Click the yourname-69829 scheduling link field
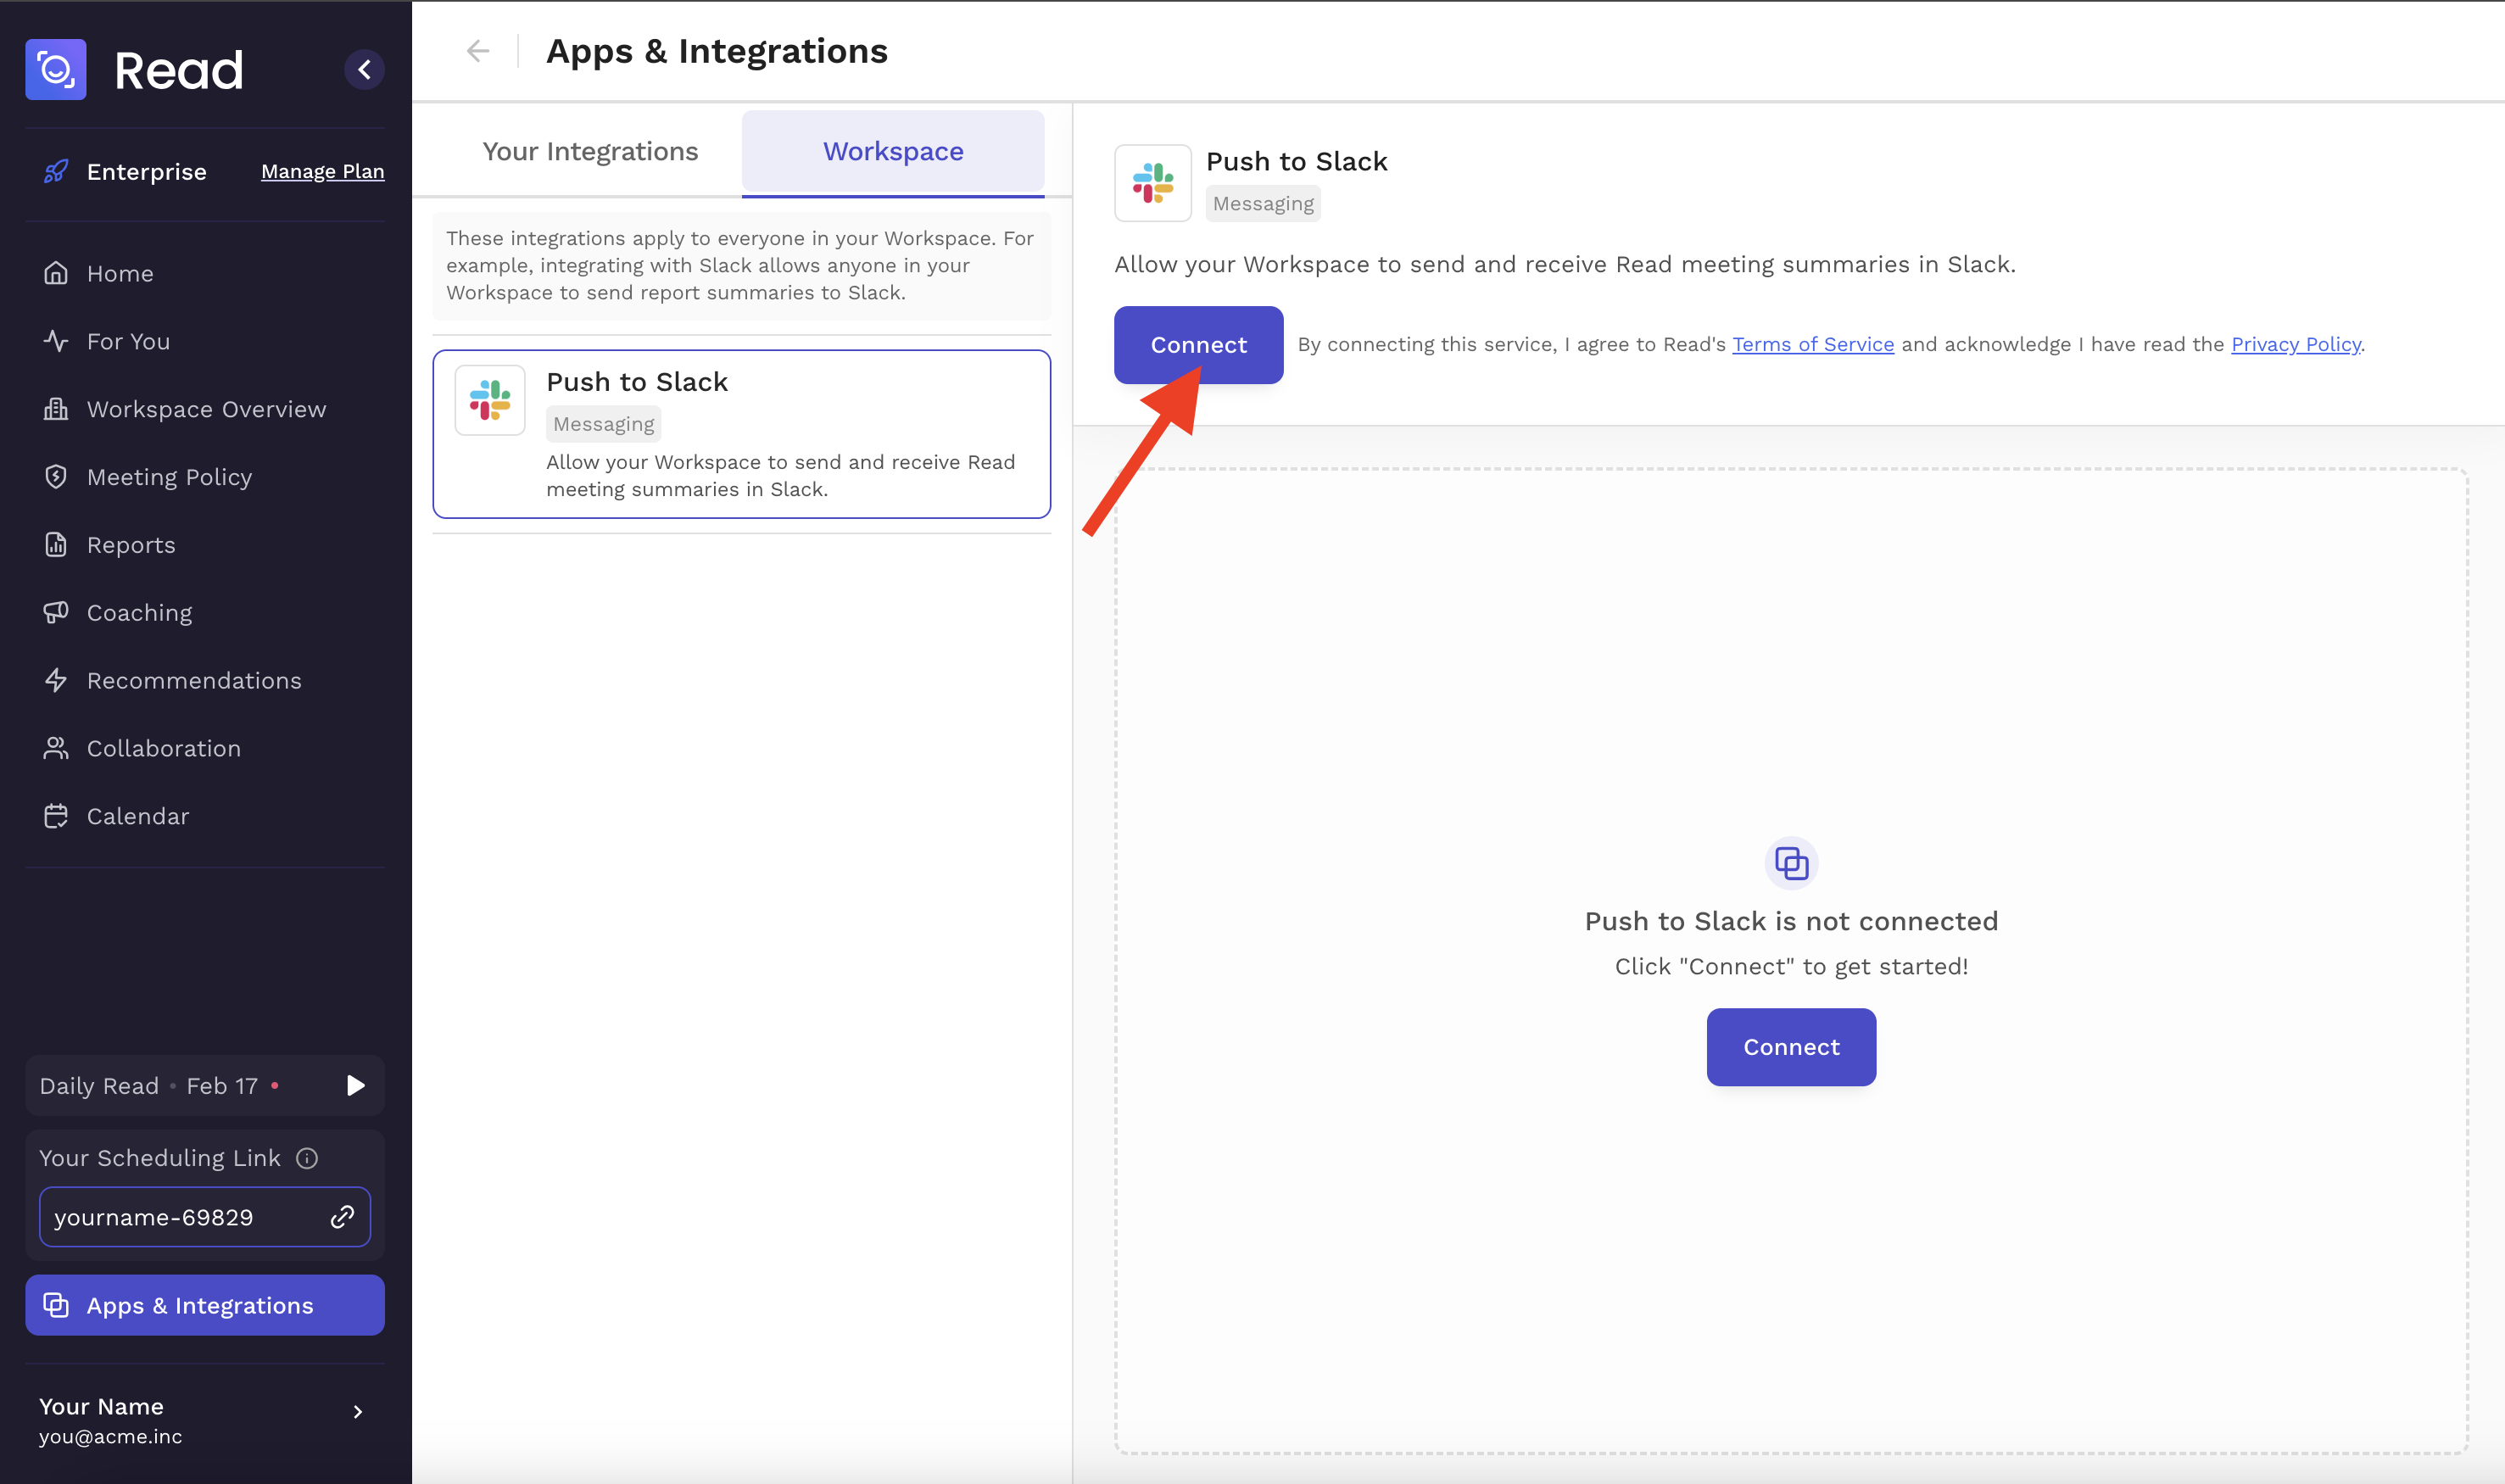Viewport: 2505px width, 1484px height. click(x=205, y=1217)
